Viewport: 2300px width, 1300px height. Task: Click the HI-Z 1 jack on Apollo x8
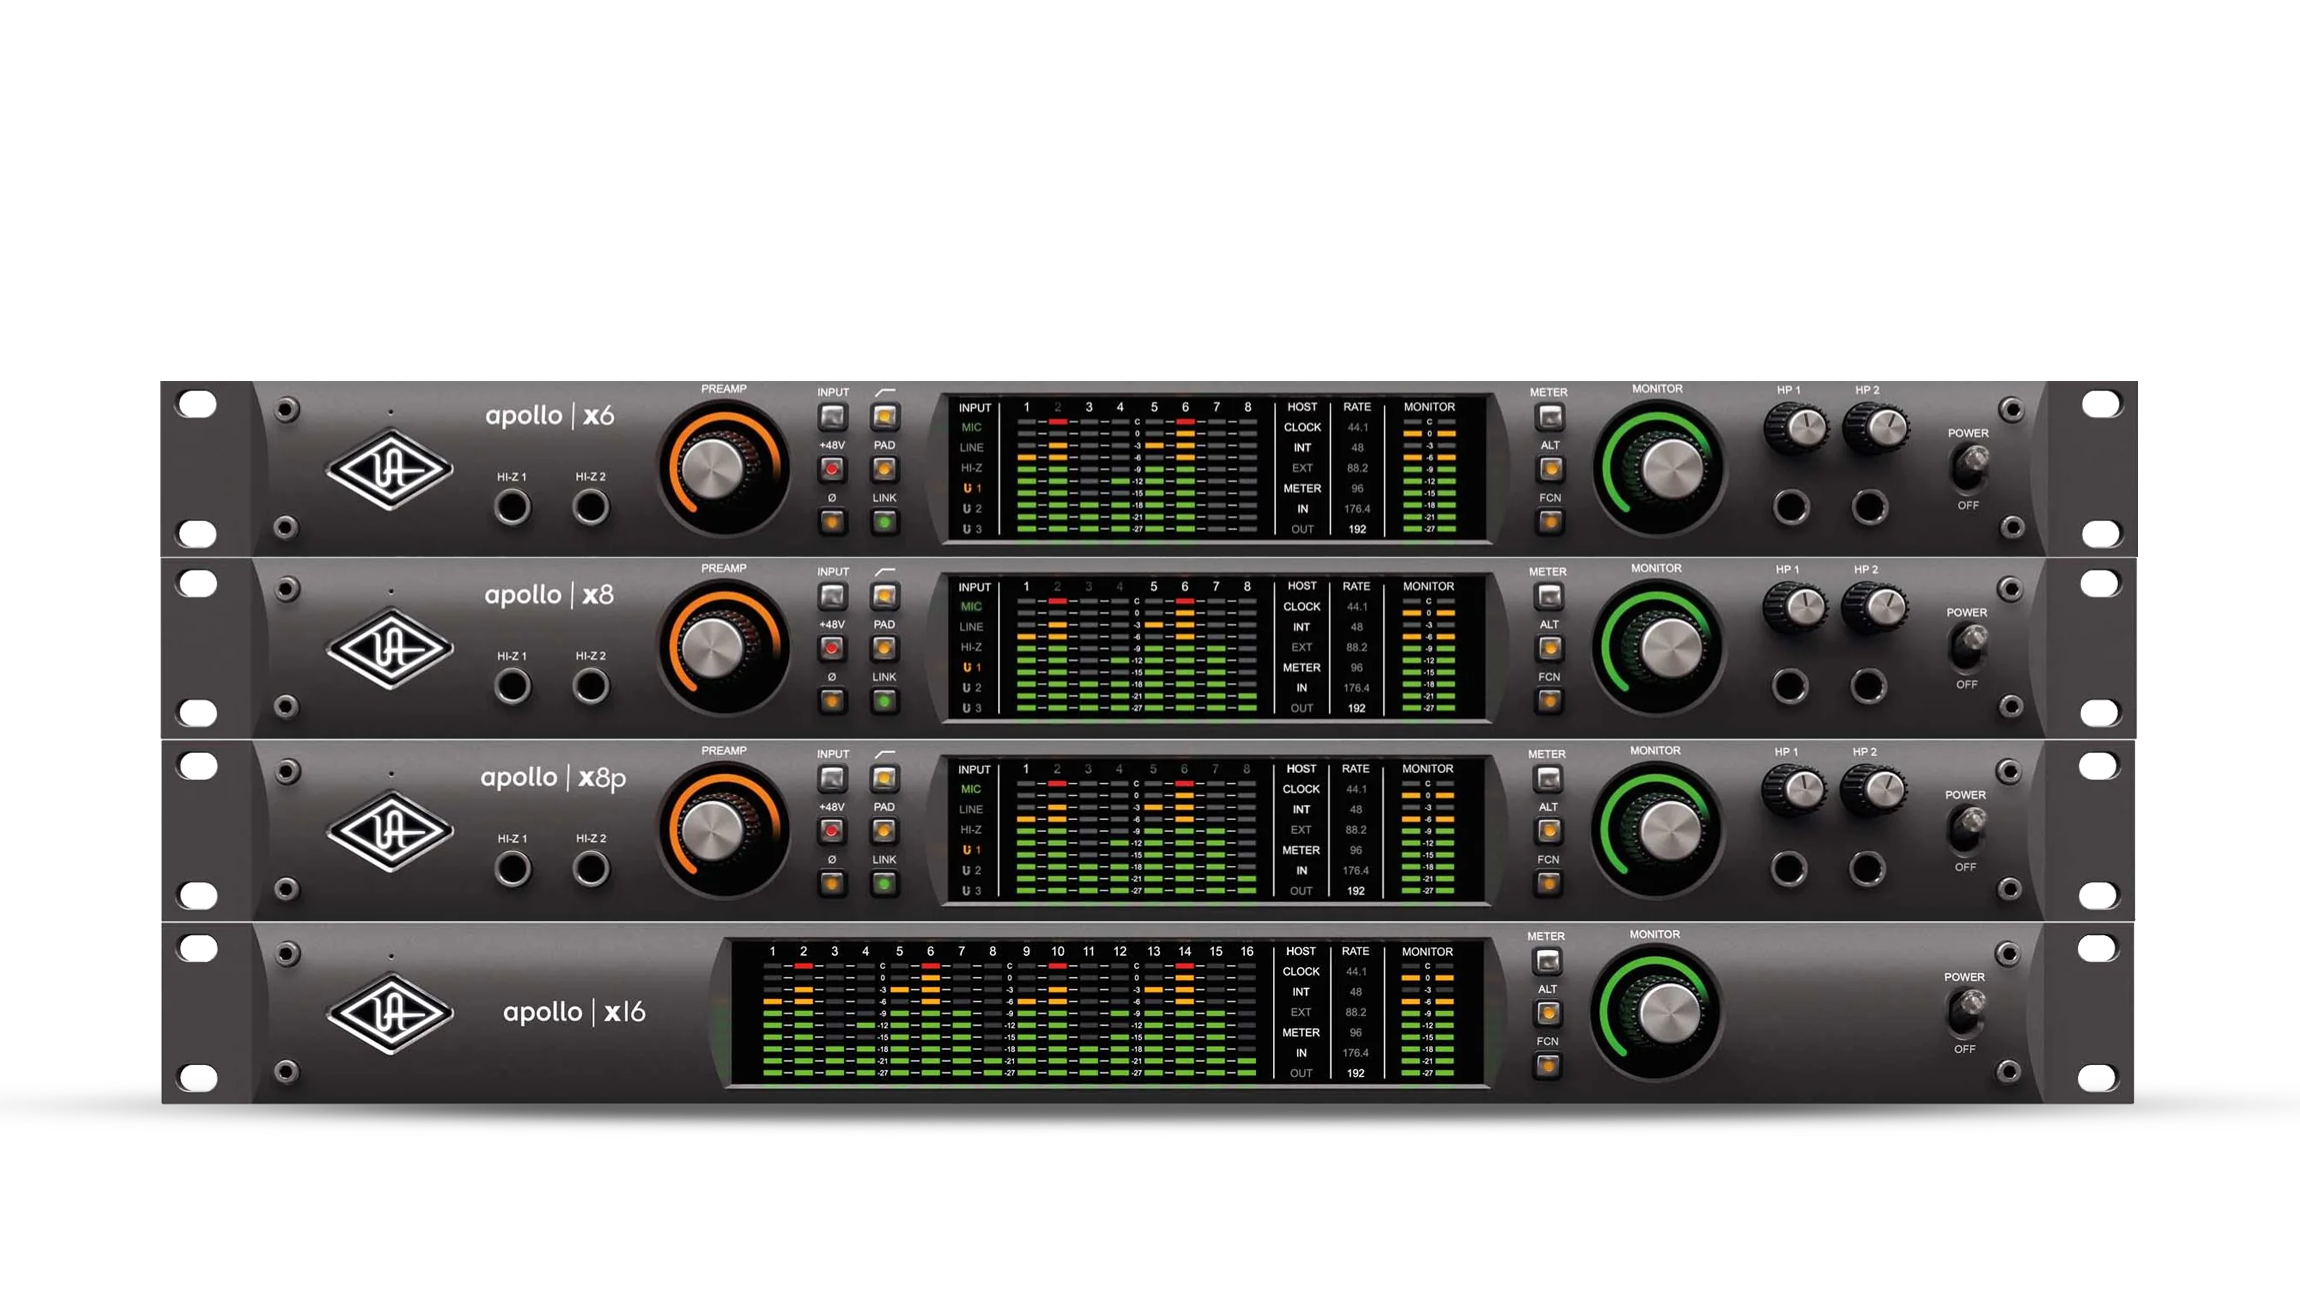click(x=512, y=687)
